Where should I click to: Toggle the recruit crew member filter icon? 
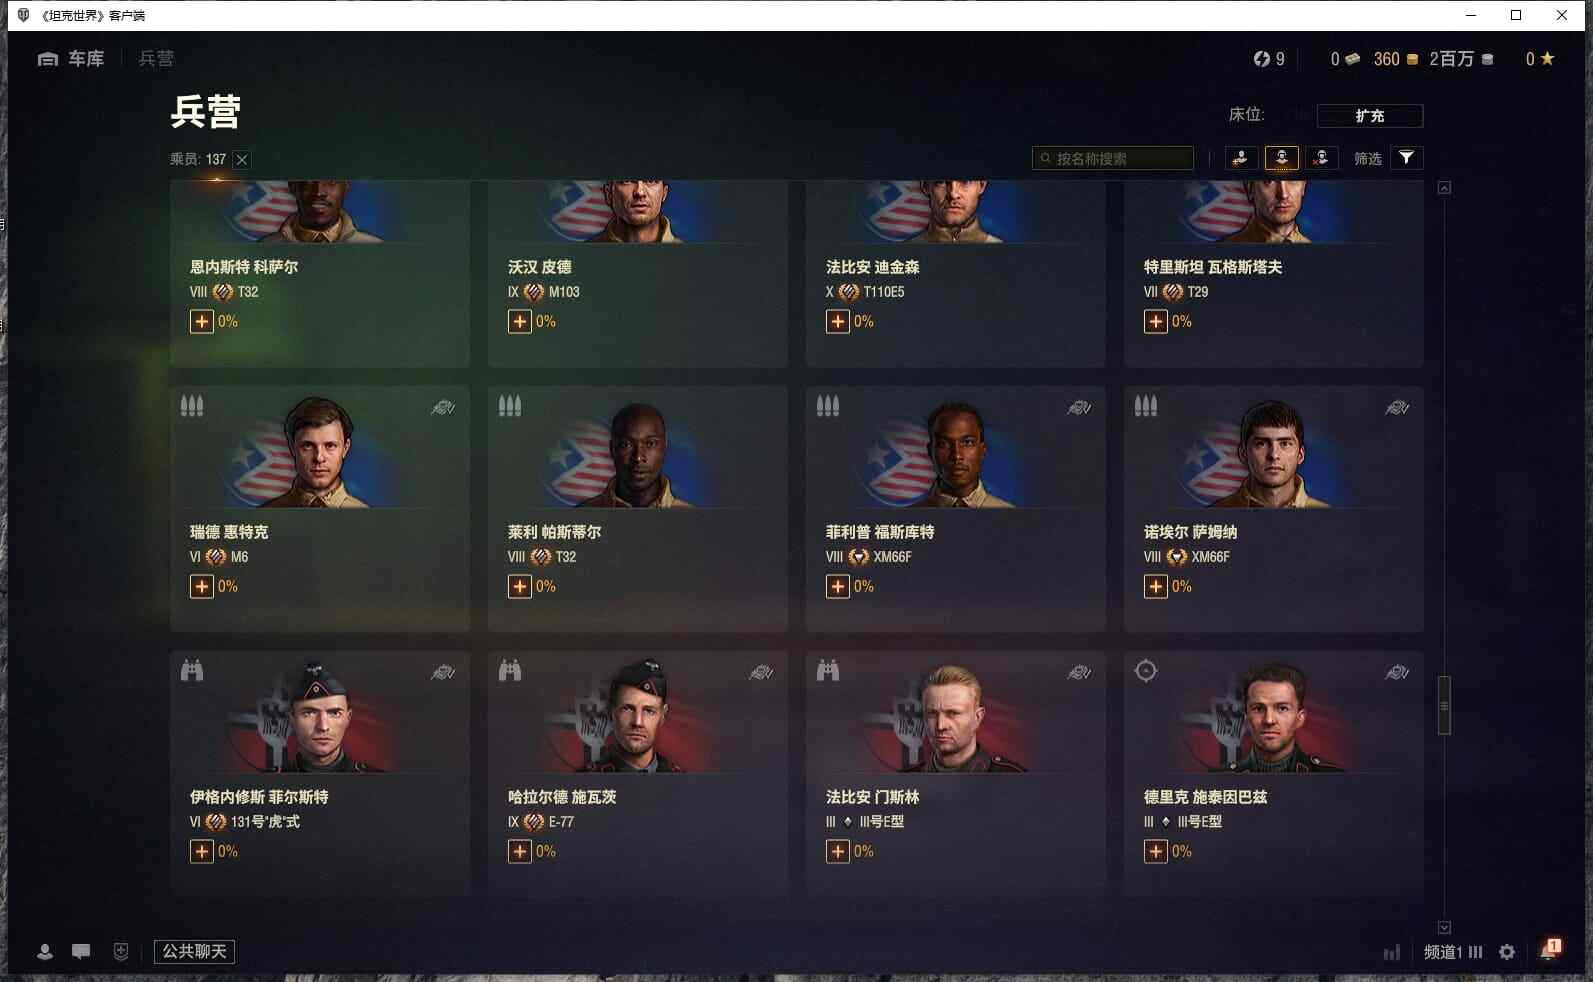point(1241,158)
